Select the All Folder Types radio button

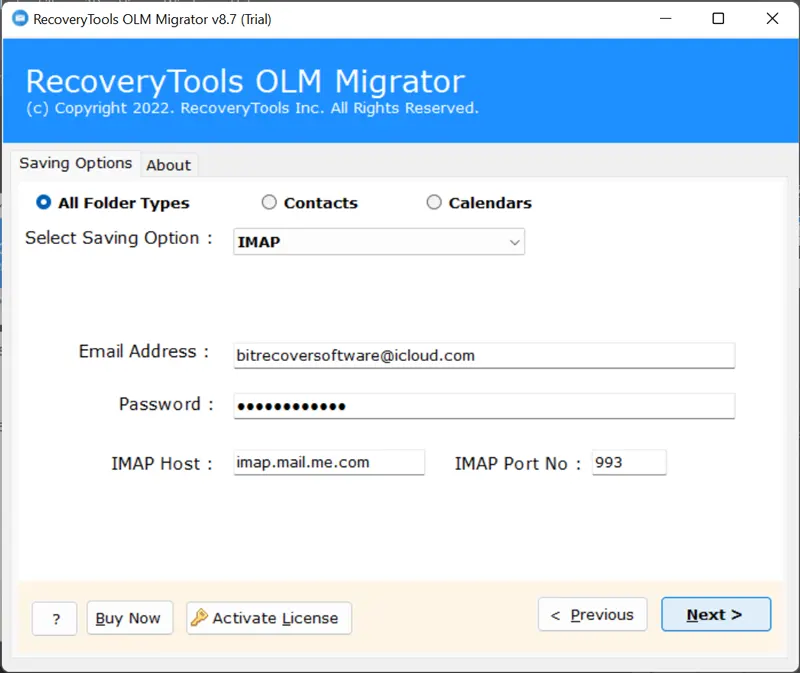pos(44,202)
